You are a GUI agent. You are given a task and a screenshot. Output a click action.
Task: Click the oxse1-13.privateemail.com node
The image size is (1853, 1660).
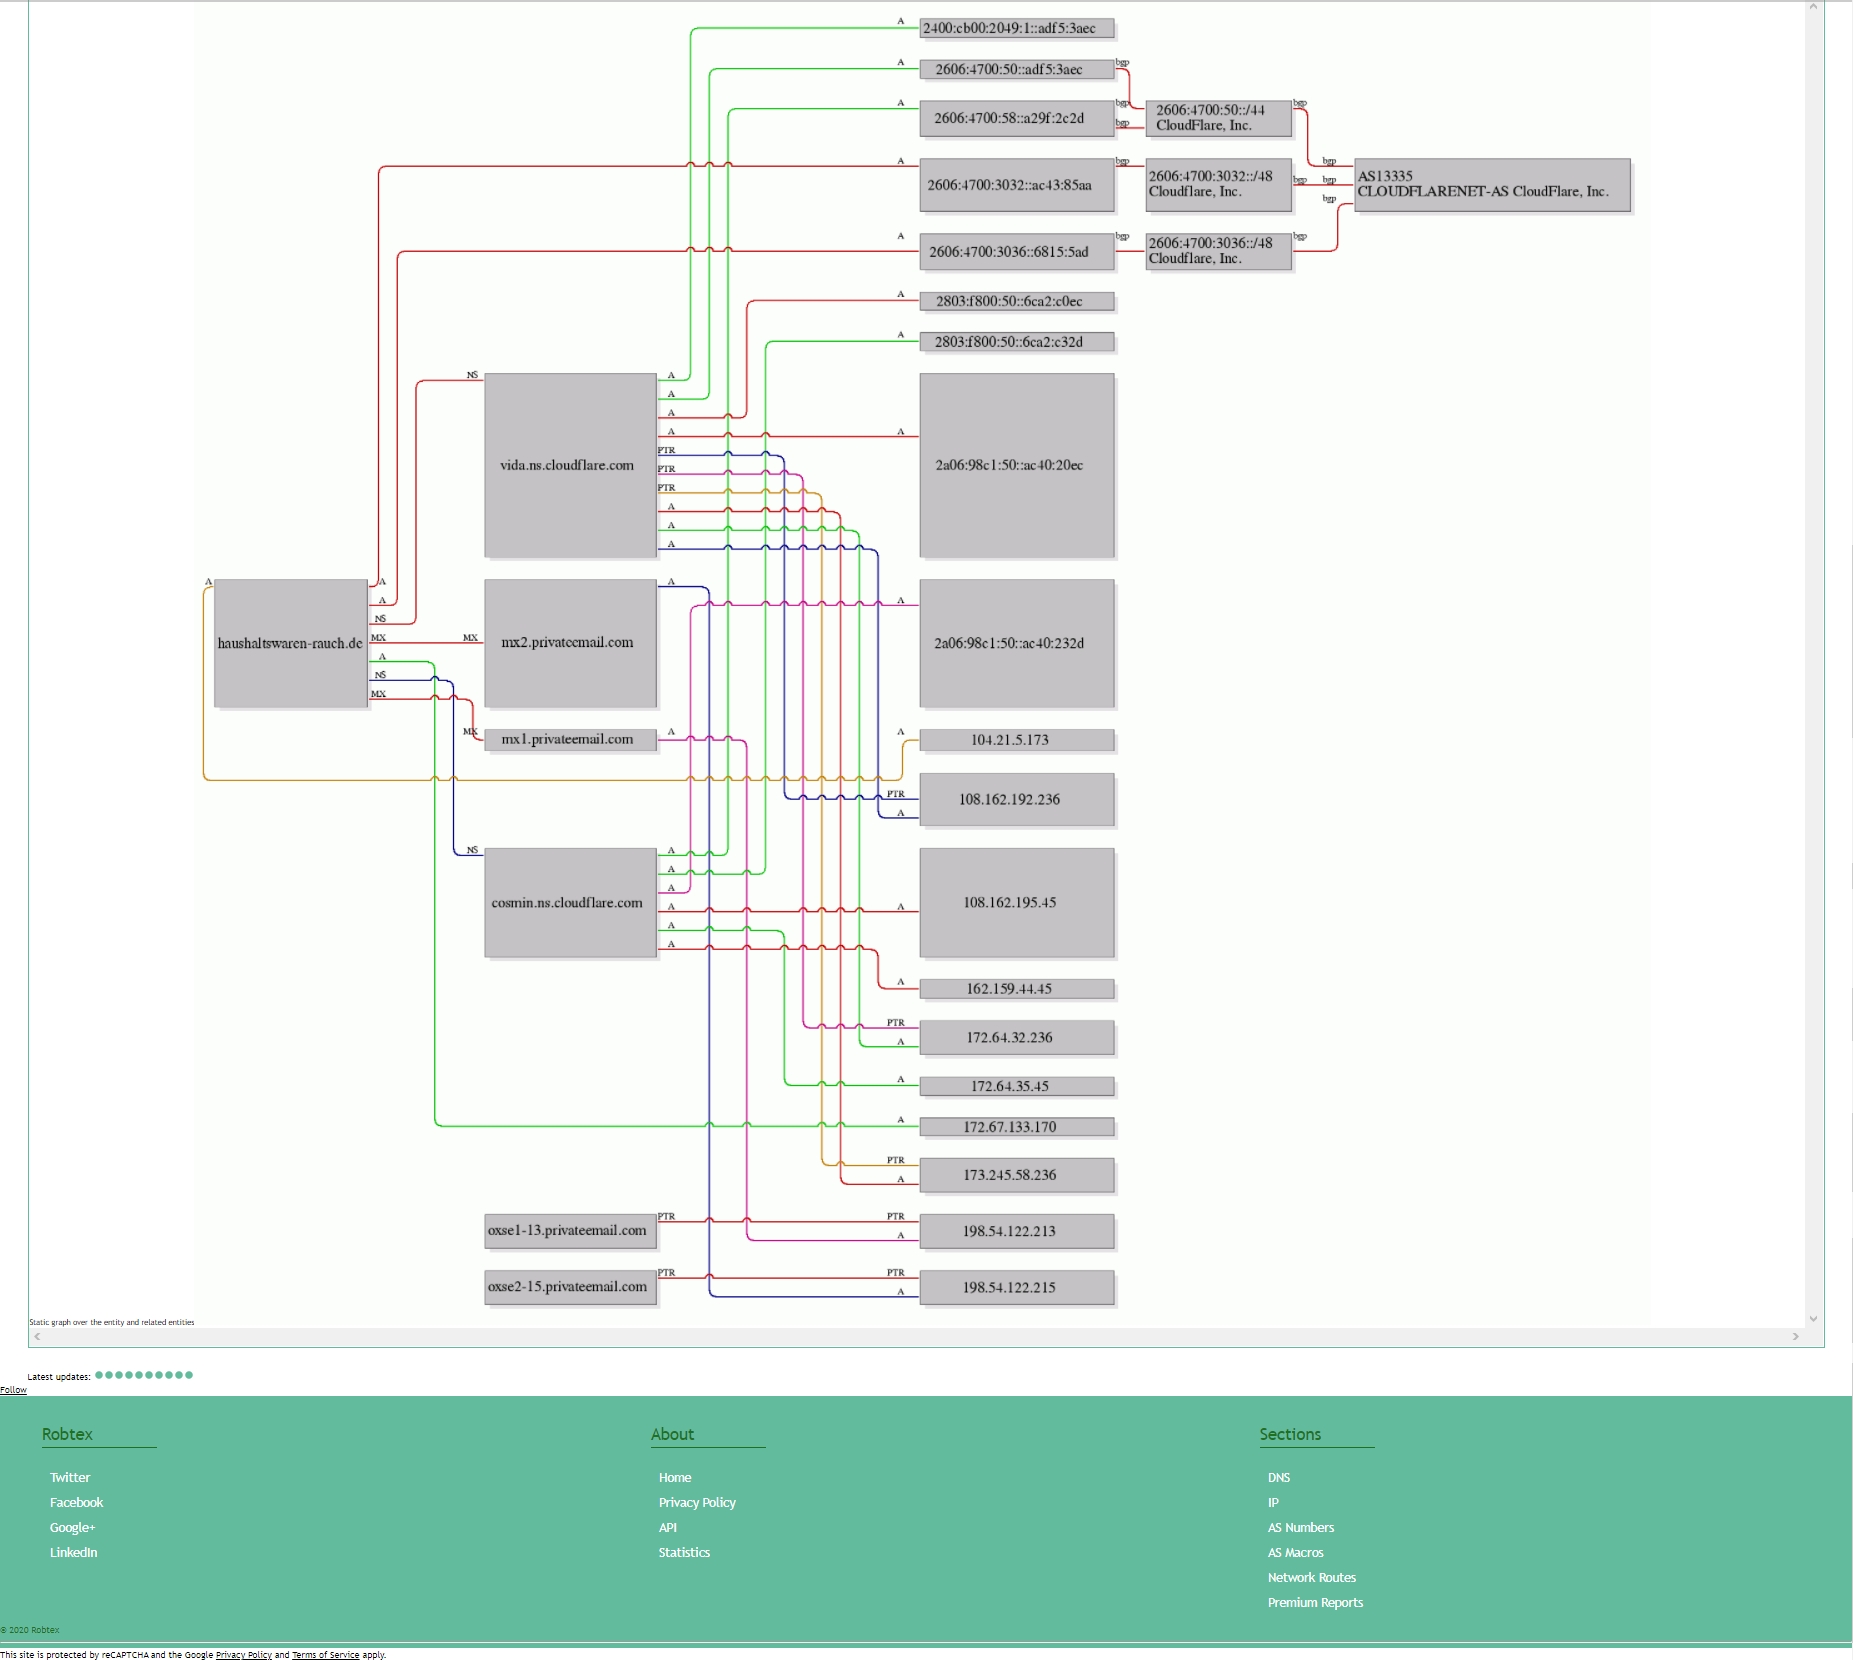570,1230
